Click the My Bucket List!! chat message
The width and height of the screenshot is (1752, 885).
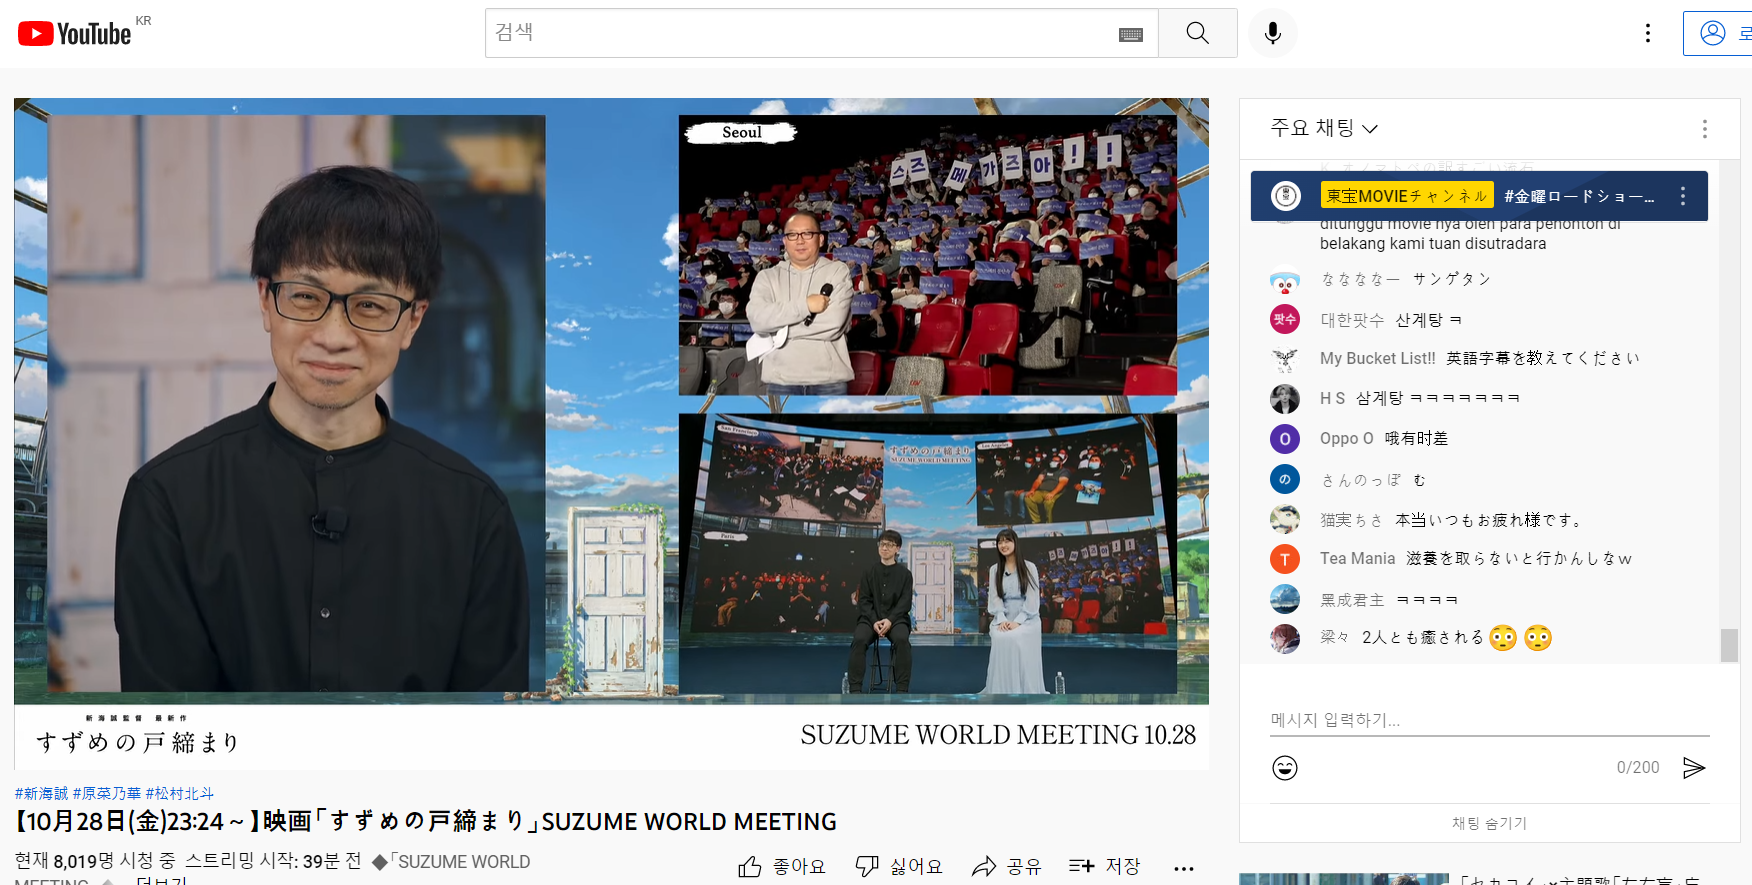(x=1543, y=358)
